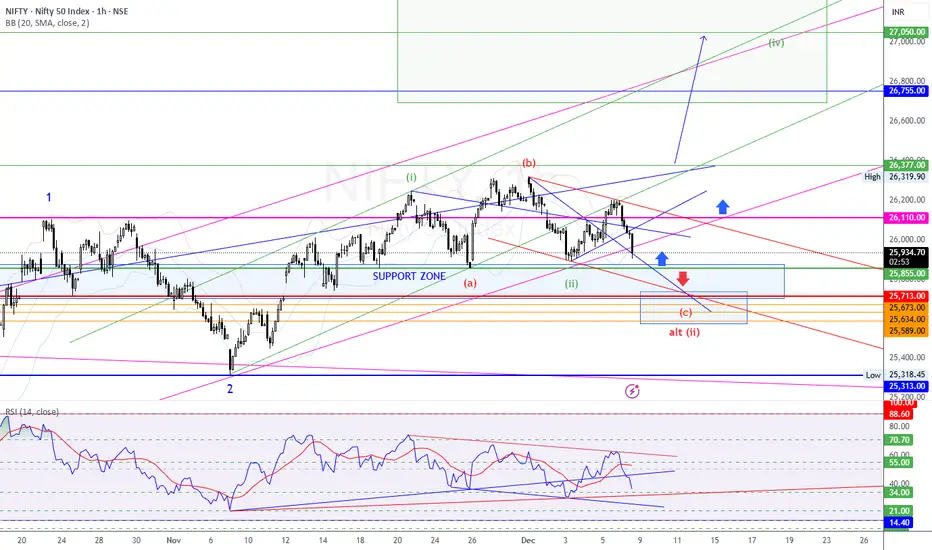This screenshot has height=550, width=932.
Task: Click date 14 on the time axis
Action: point(323,540)
